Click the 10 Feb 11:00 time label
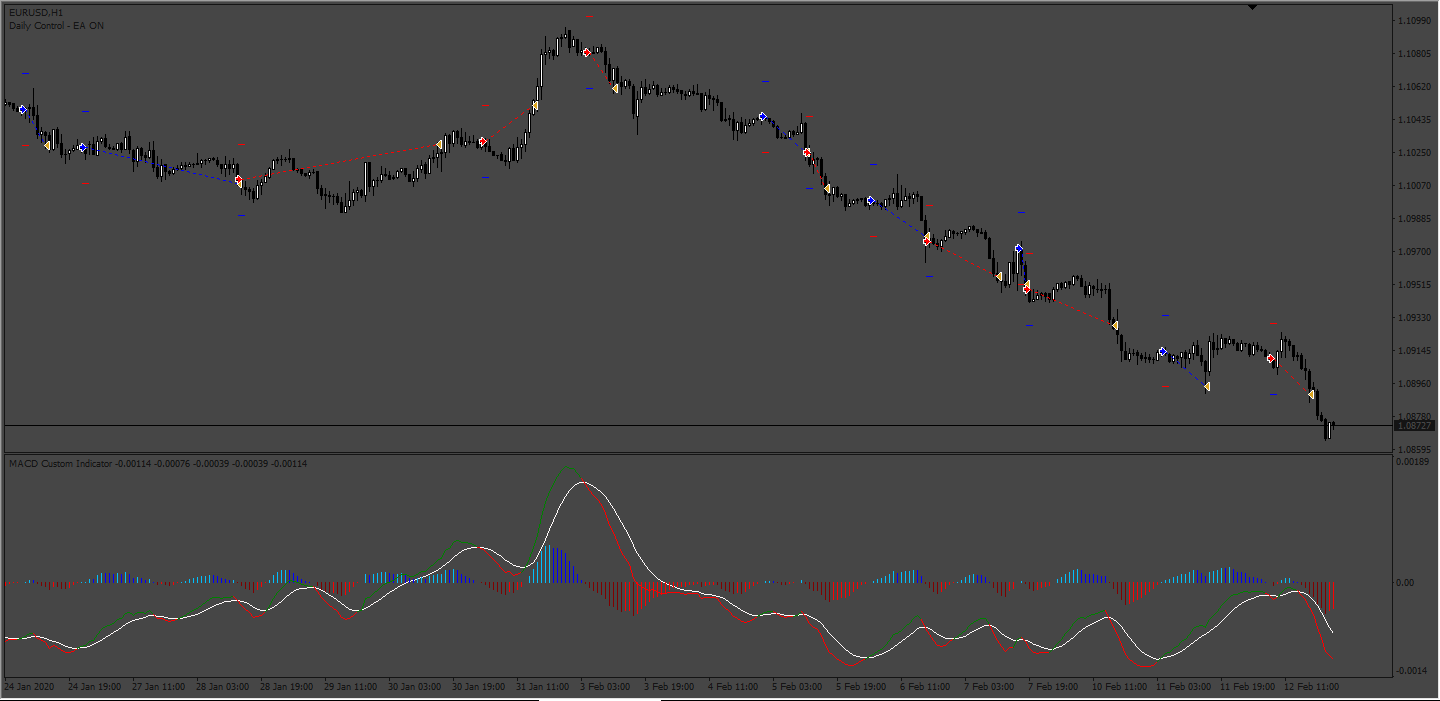1440x701 pixels. pyautogui.click(x=1119, y=688)
